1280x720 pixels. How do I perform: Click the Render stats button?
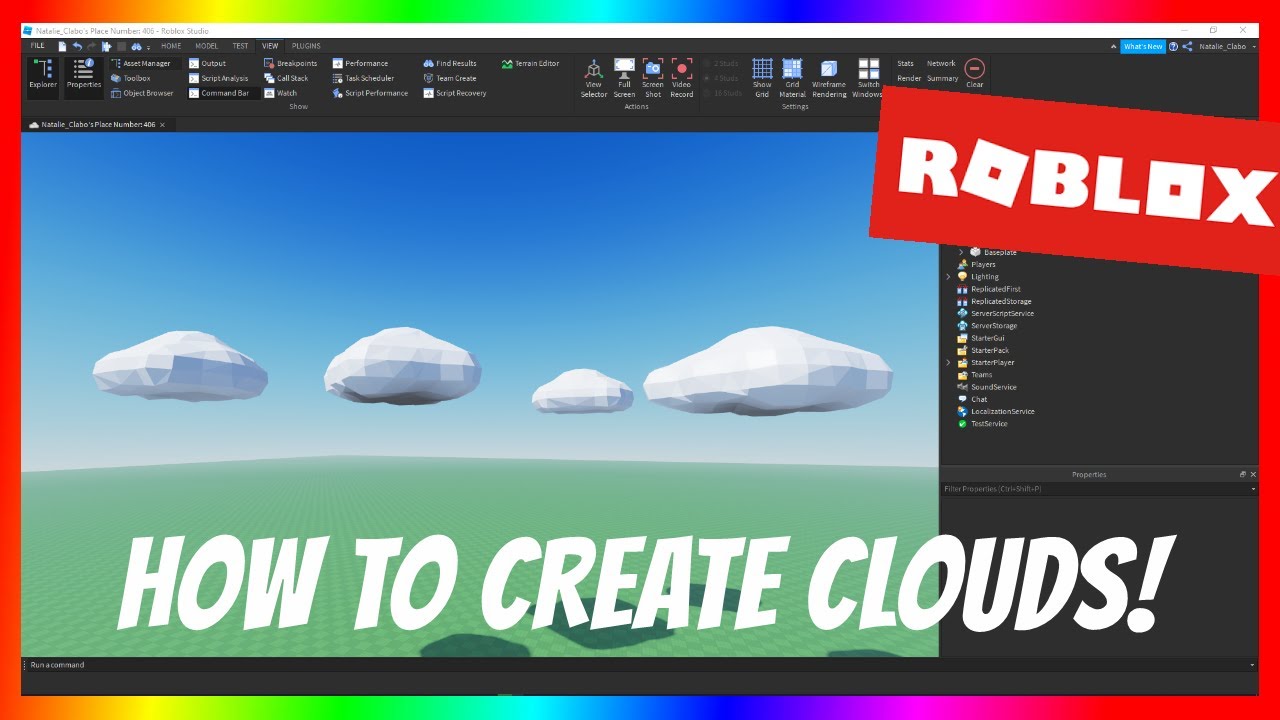pyautogui.click(x=909, y=78)
